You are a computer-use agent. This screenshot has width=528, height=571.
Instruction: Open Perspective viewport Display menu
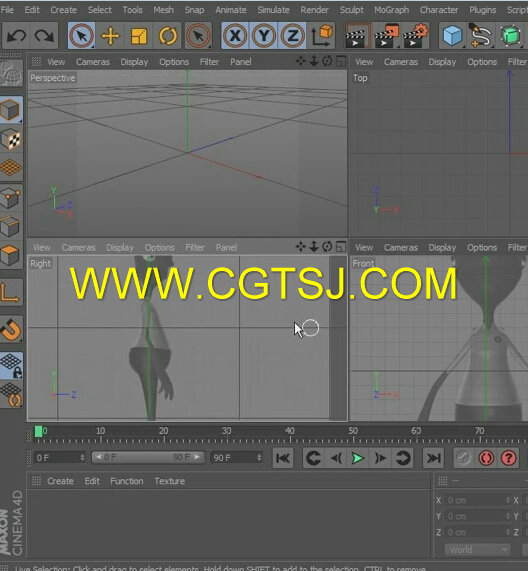(134, 62)
